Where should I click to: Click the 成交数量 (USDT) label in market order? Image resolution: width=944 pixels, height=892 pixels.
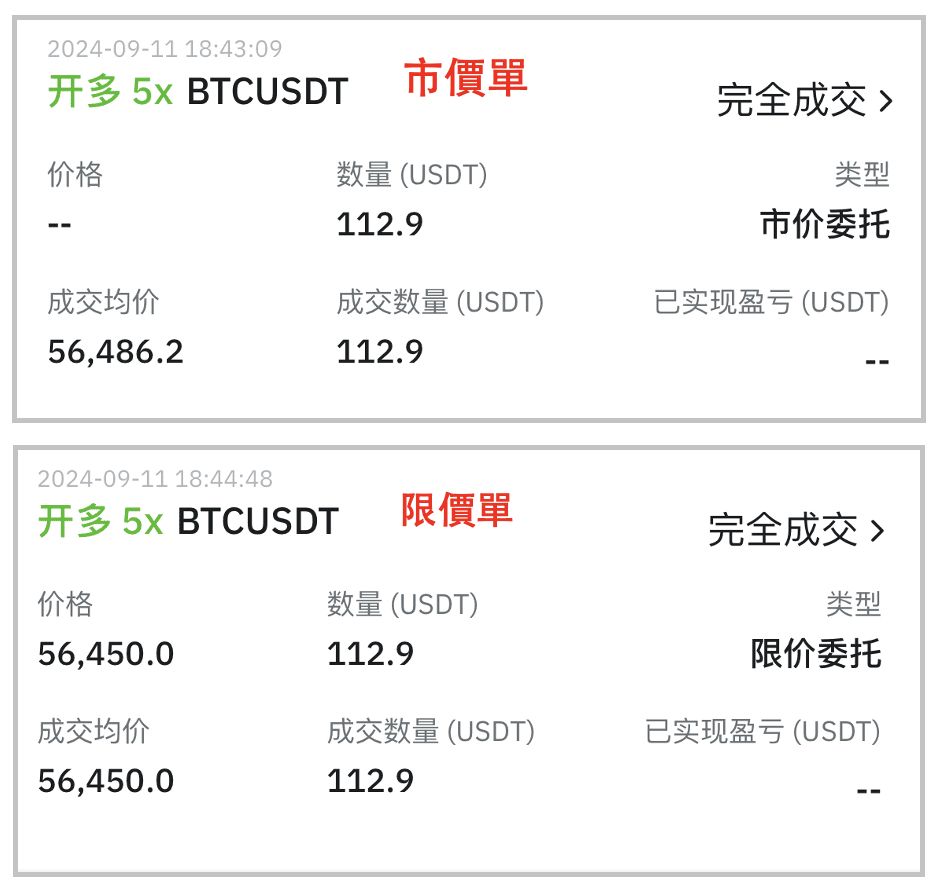pos(440,302)
